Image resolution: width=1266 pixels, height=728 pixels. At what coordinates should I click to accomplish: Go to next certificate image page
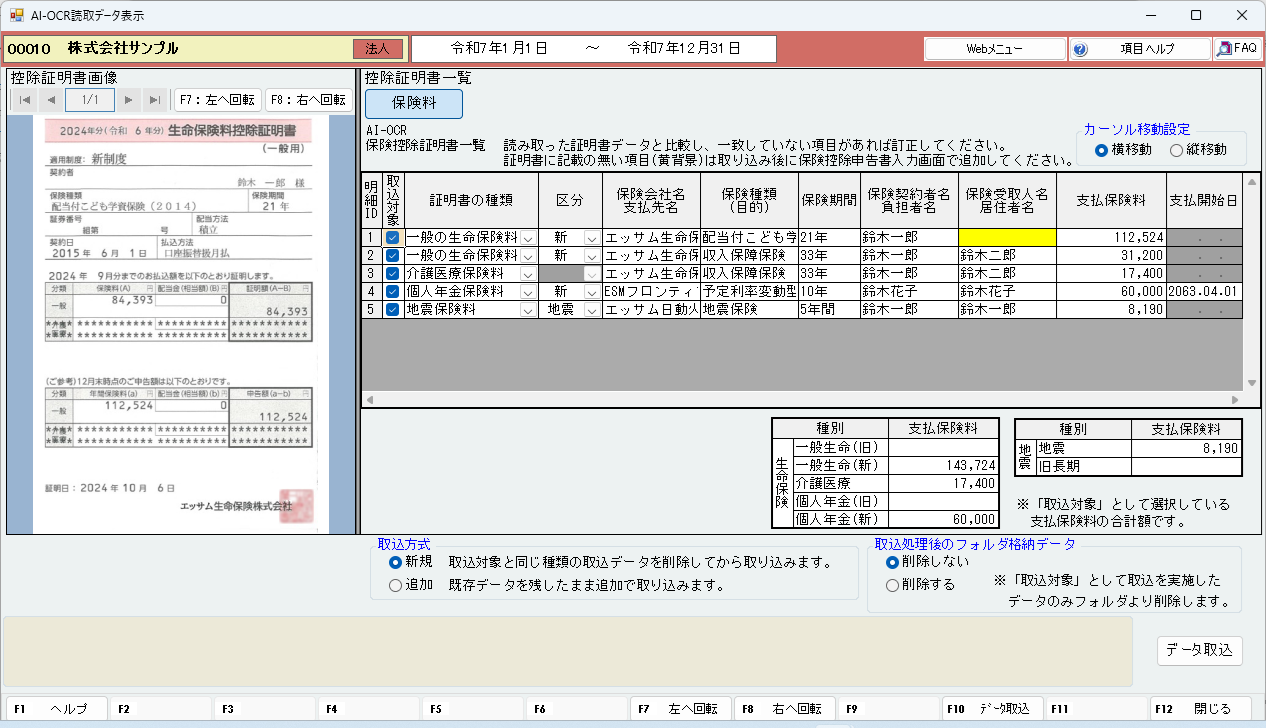[128, 100]
